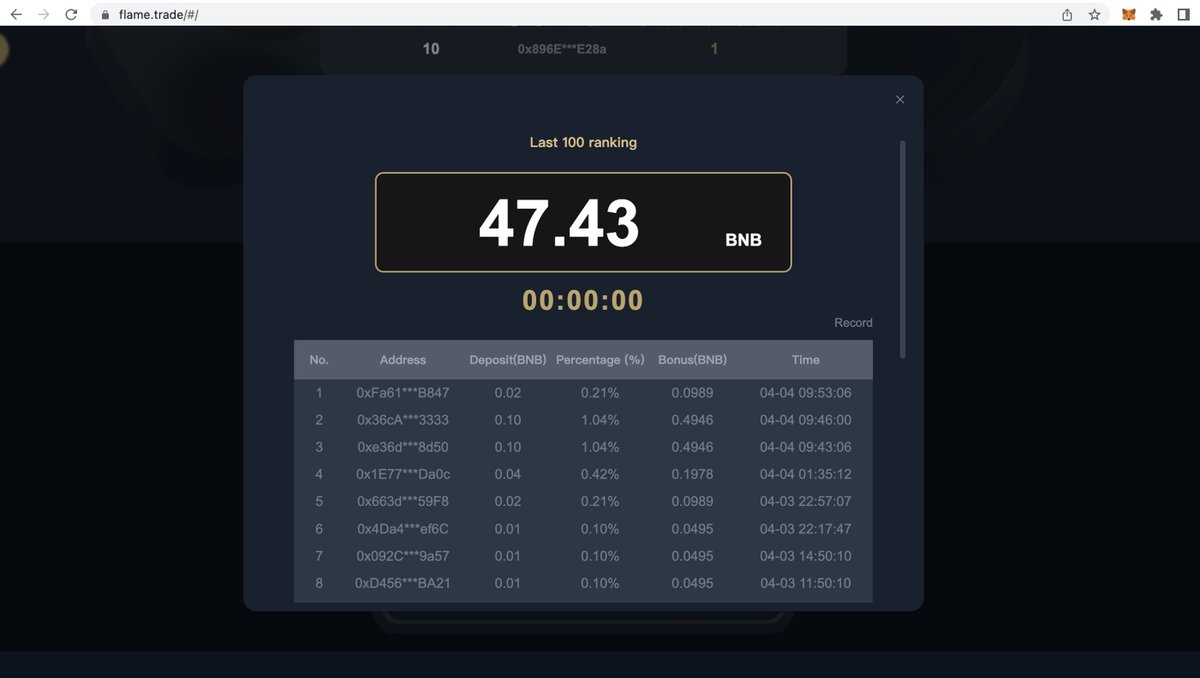This screenshot has width=1200, height=678.
Task: Click the Time column header
Action: [805, 360]
